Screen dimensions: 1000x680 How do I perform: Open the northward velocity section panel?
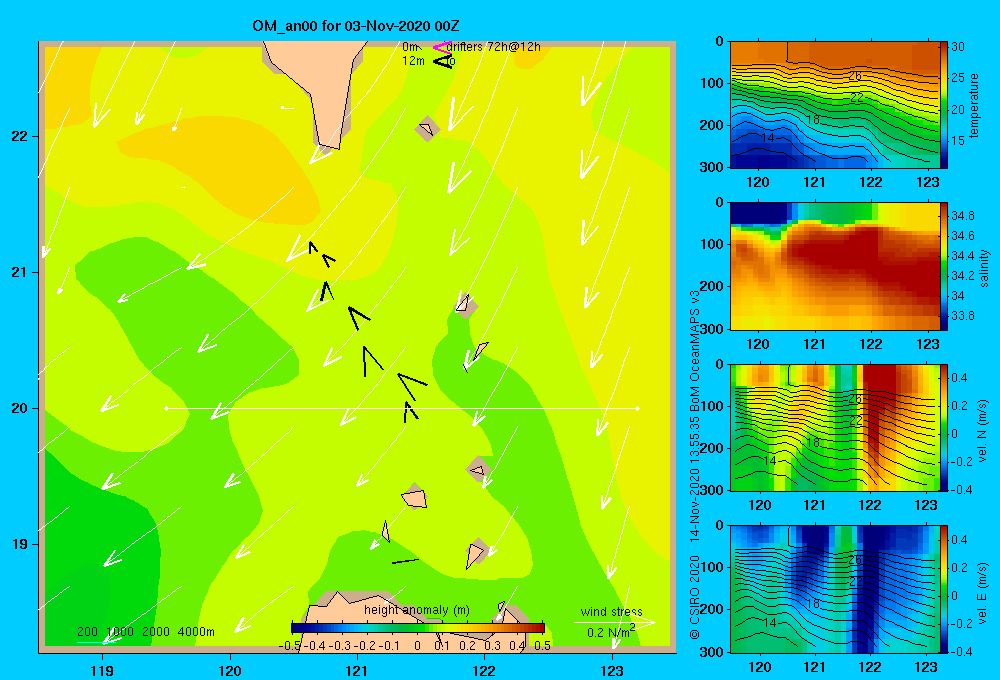click(x=835, y=428)
